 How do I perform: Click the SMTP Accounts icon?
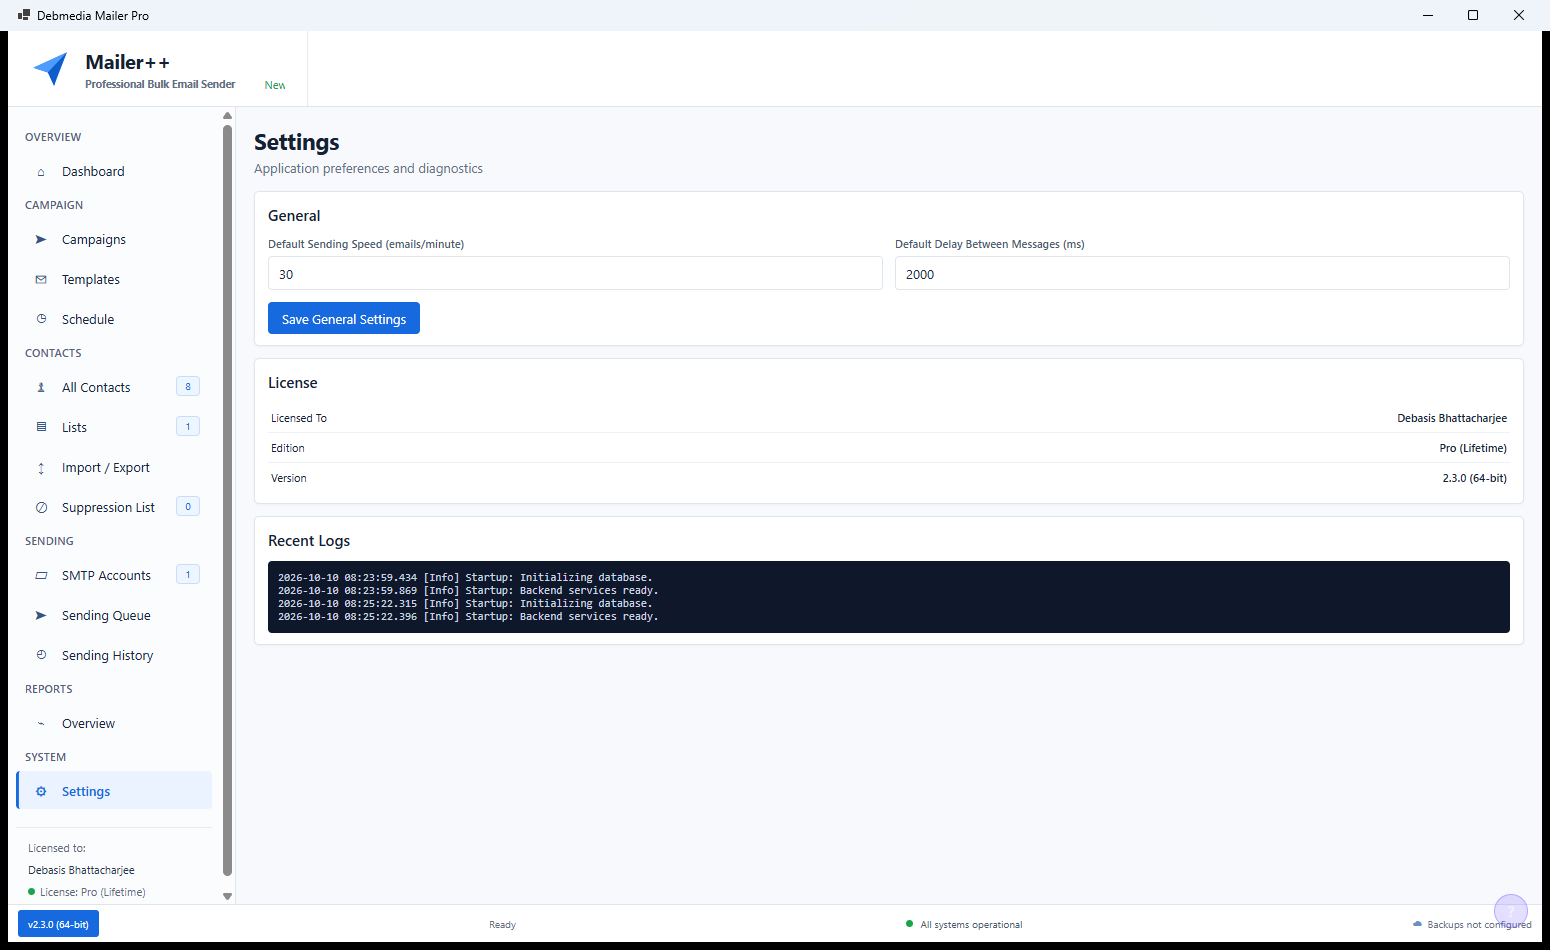pos(41,576)
